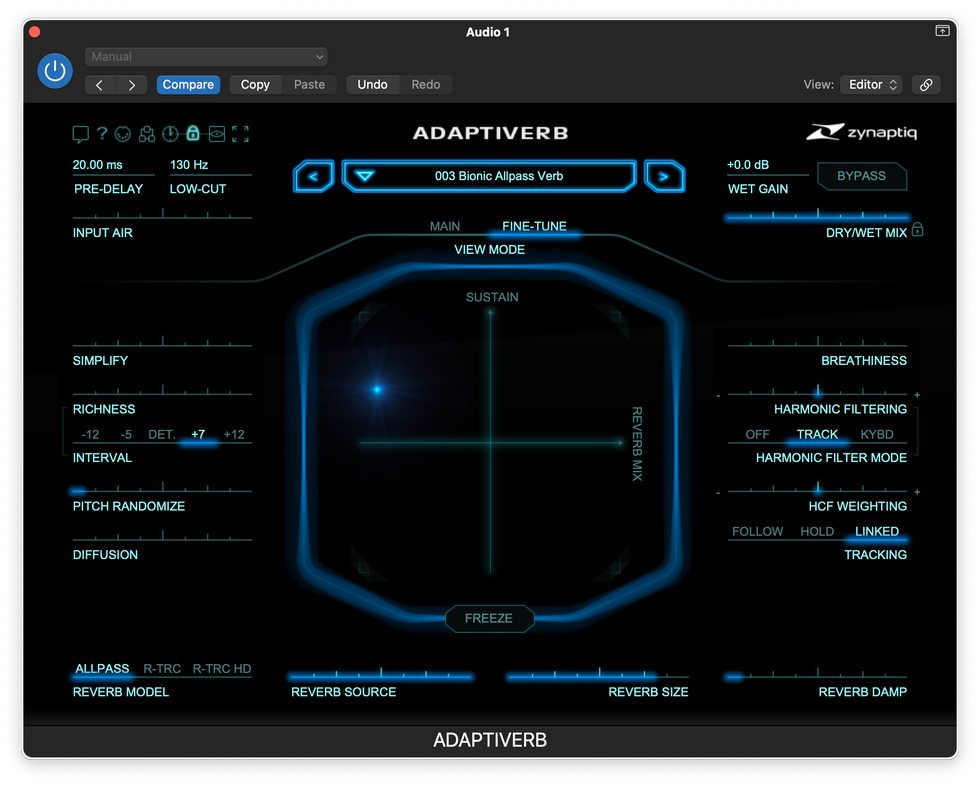Click the 130 Hz low-cut value
The height and width of the screenshot is (785, 980).
pos(189,165)
